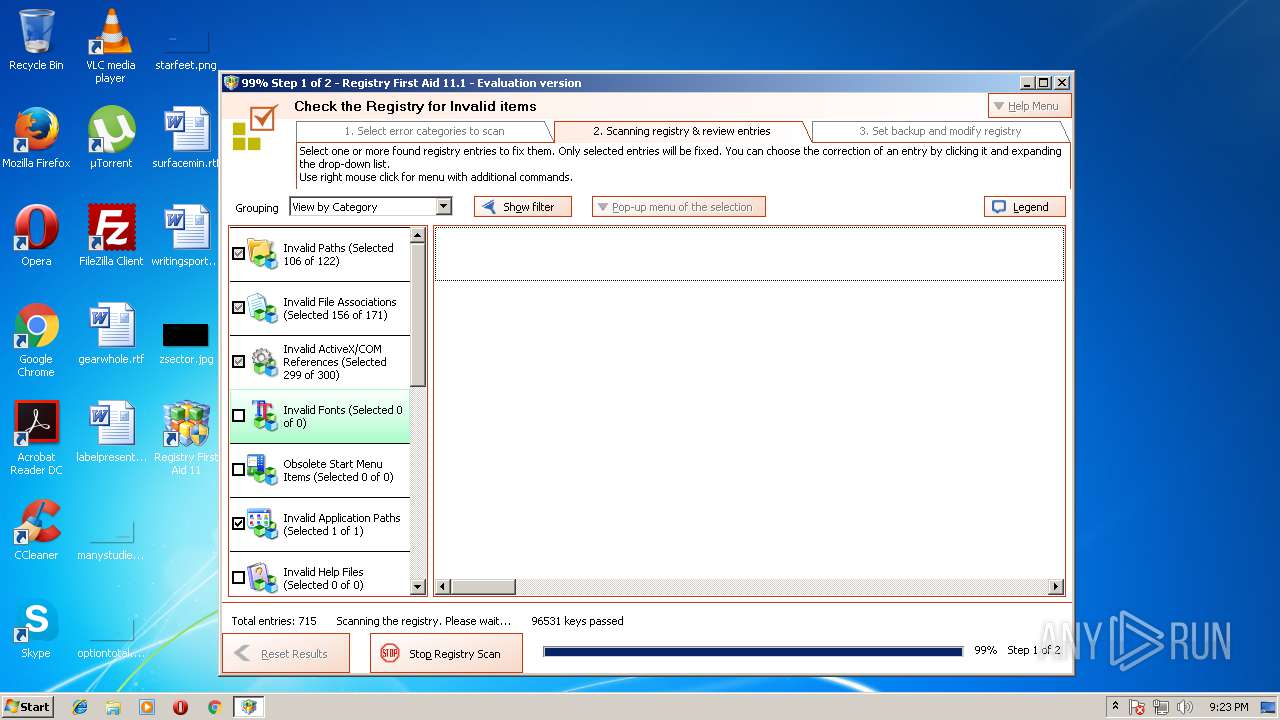1280x720 pixels.
Task: Open Windows Explorer folder in taskbar
Action: (113, 707)
